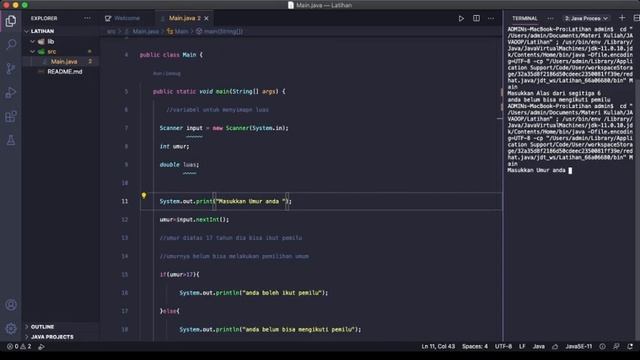Open the Explorer view in activity bar

click(11, 21)
